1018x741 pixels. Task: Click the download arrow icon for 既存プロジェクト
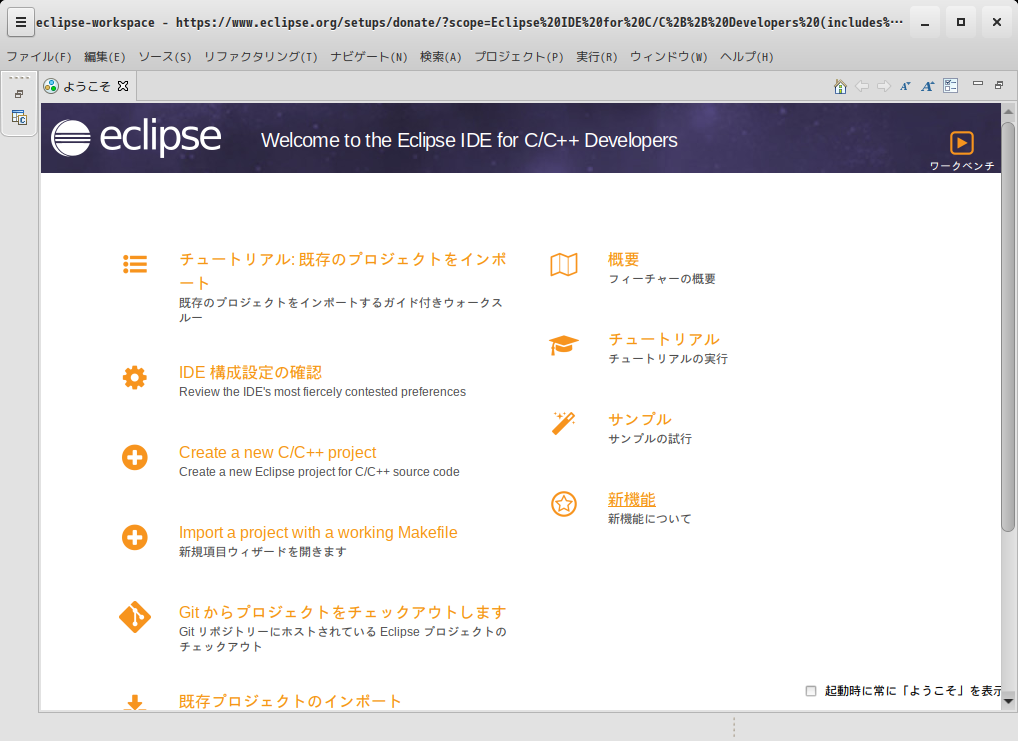[135, 702]
